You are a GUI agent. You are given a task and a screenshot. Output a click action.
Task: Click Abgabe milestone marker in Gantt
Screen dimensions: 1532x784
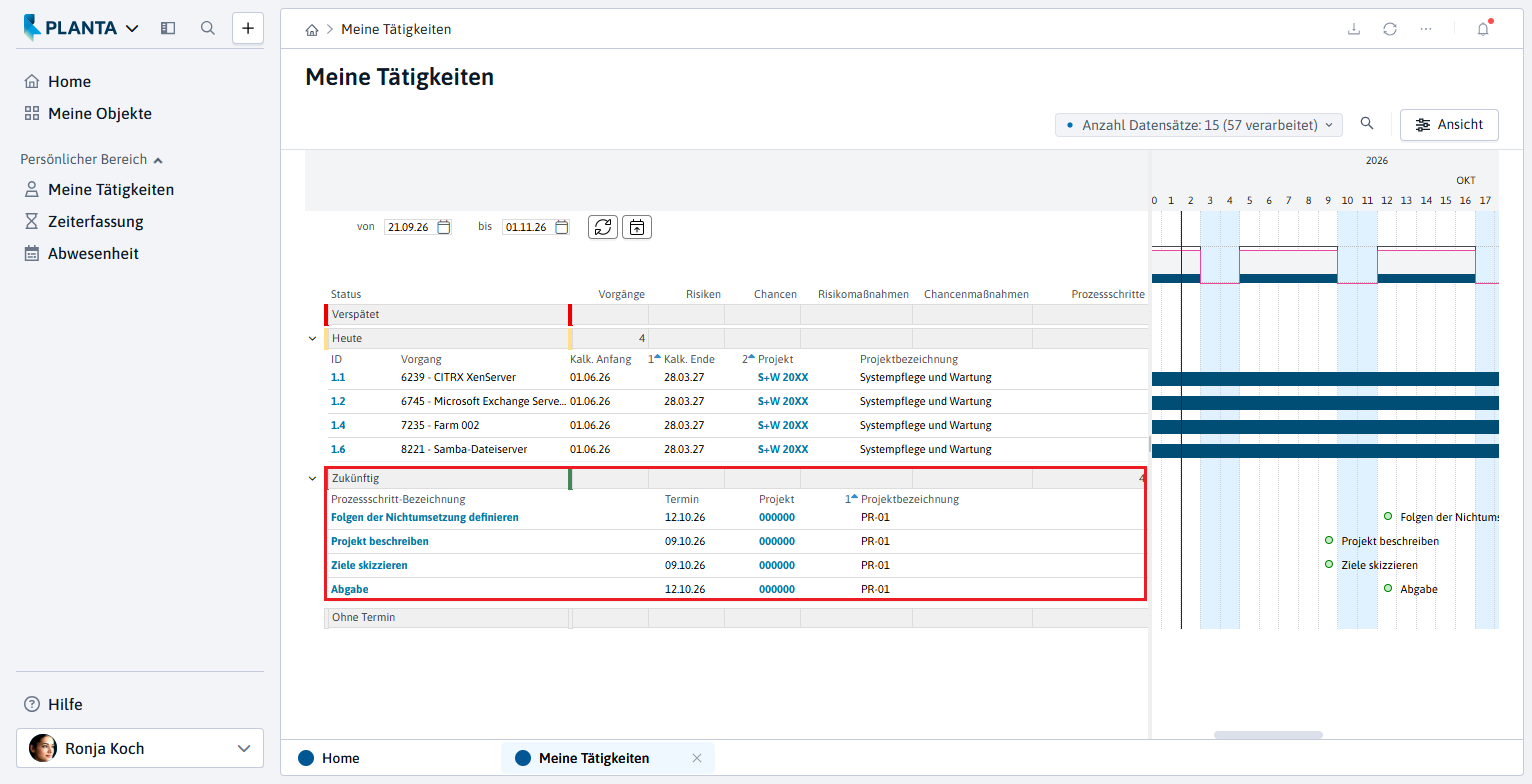(1388, 588)
